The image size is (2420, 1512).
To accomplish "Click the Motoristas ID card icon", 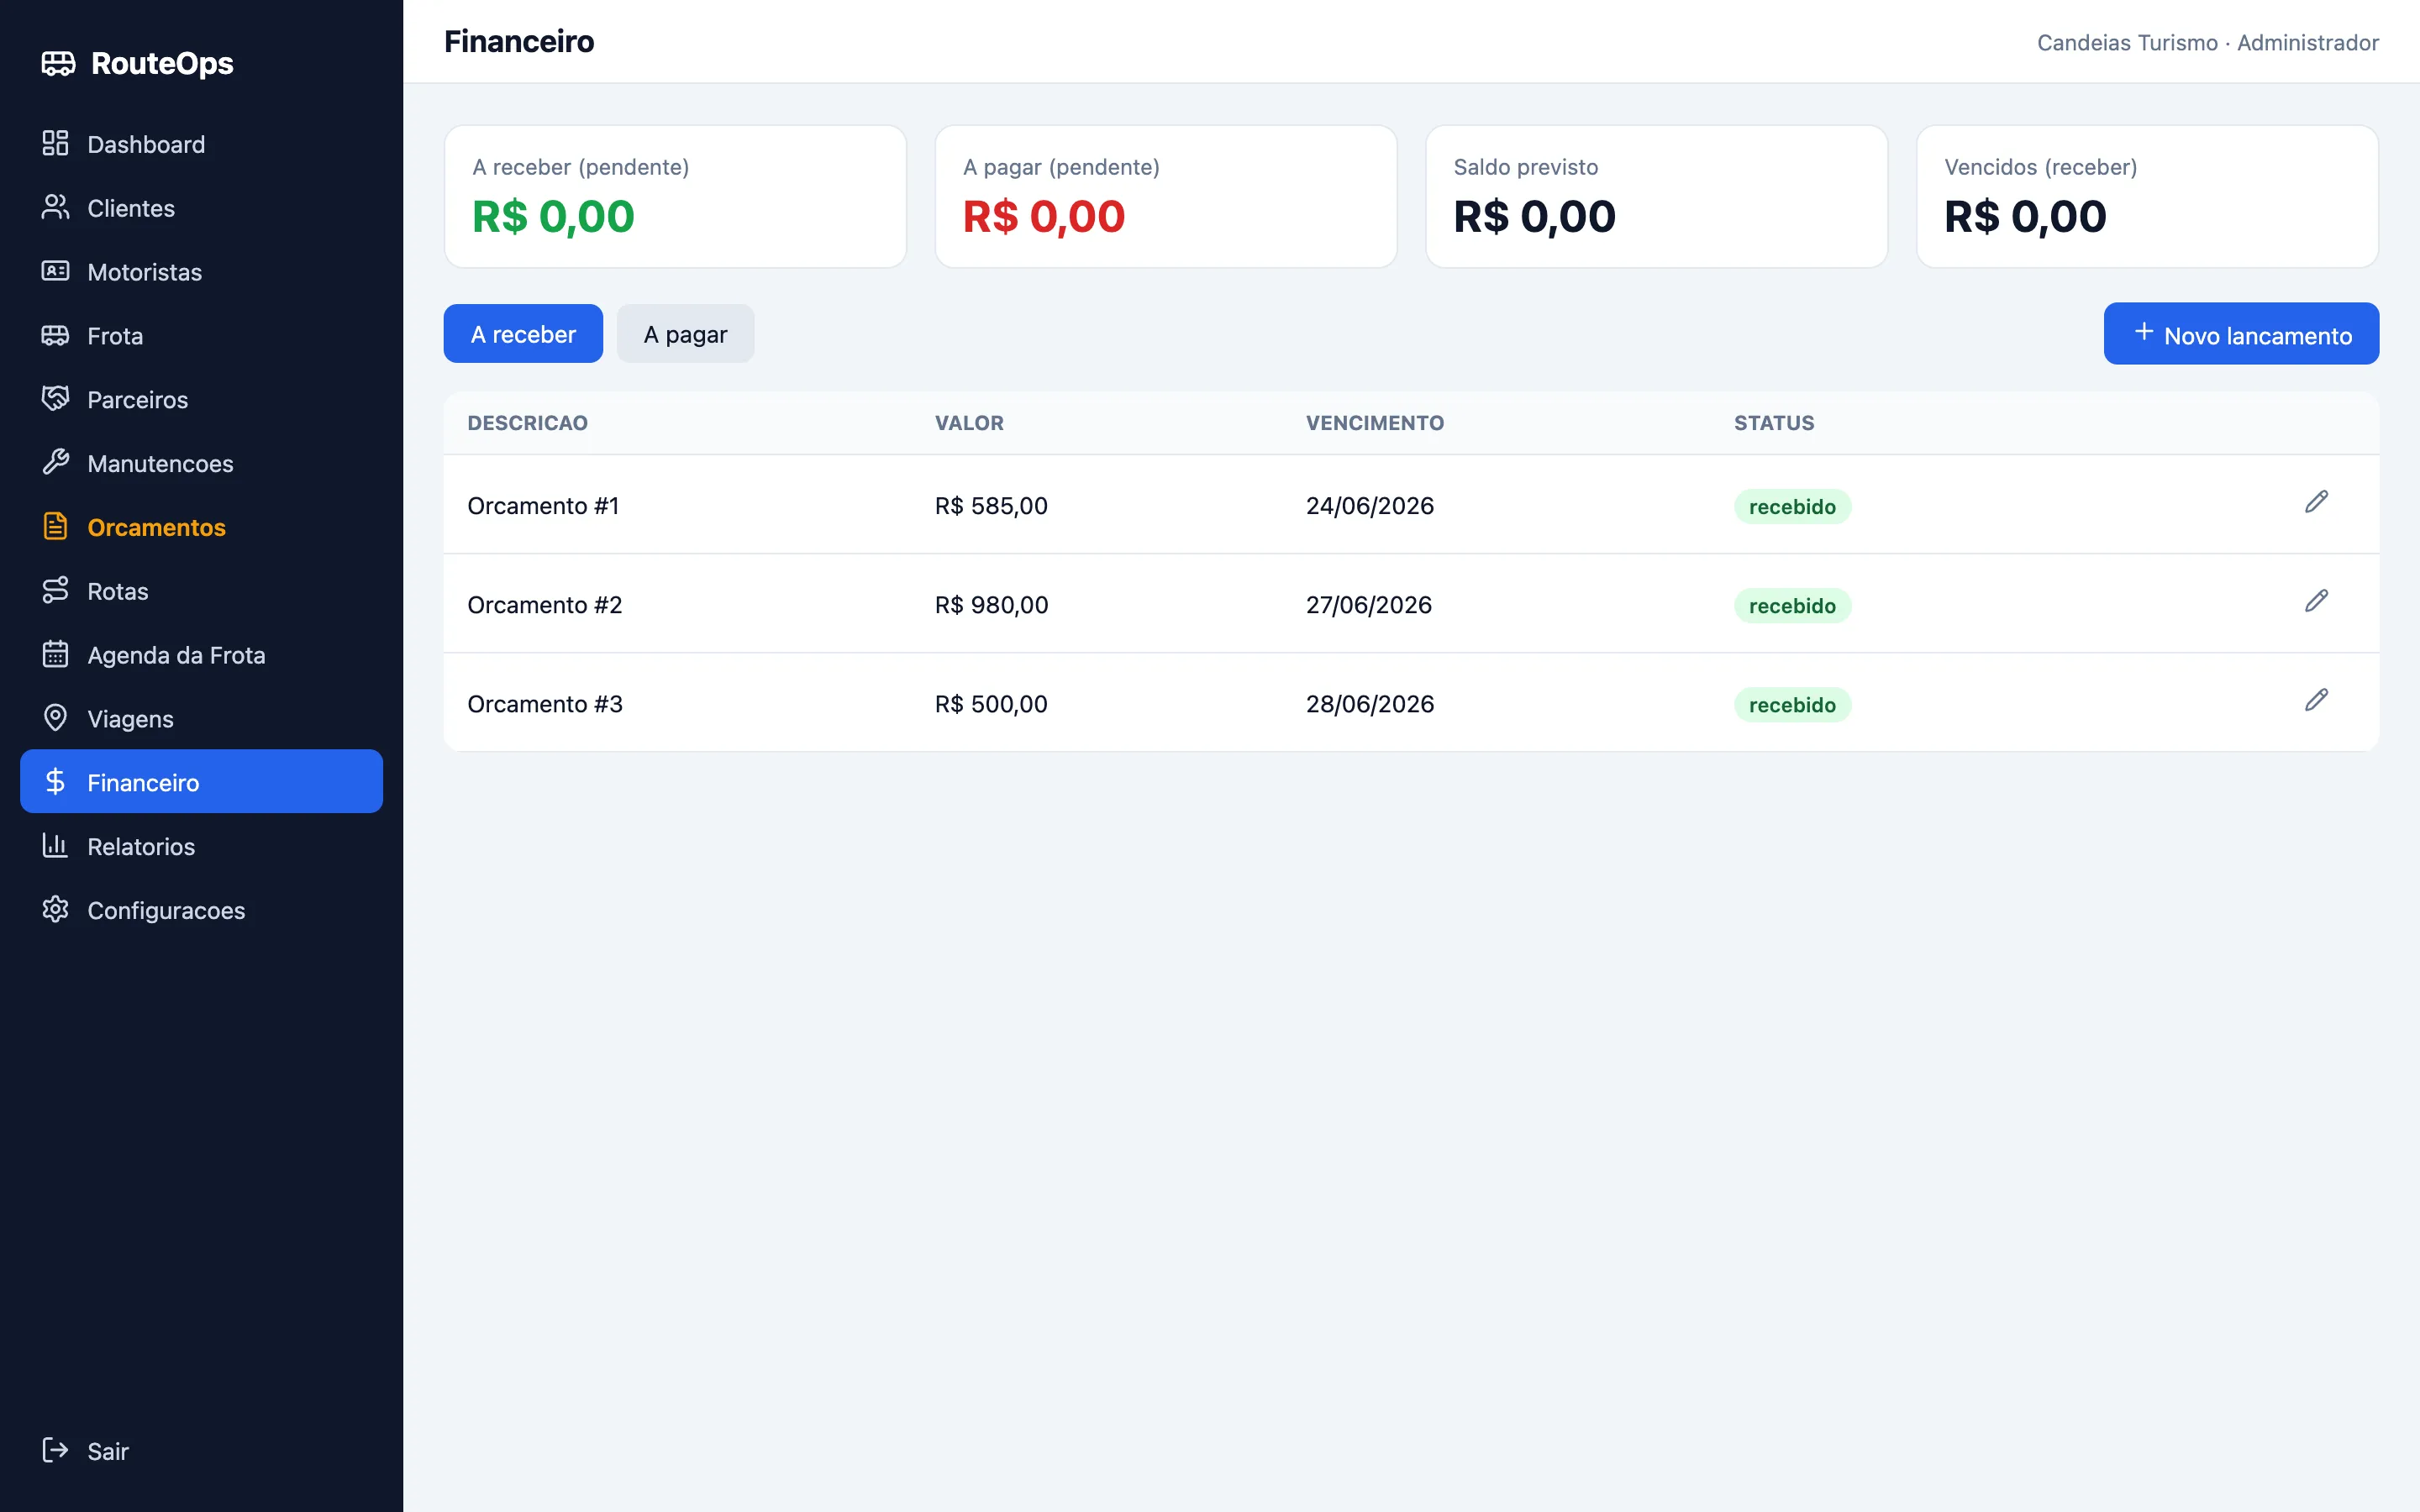I will (55, 271).
